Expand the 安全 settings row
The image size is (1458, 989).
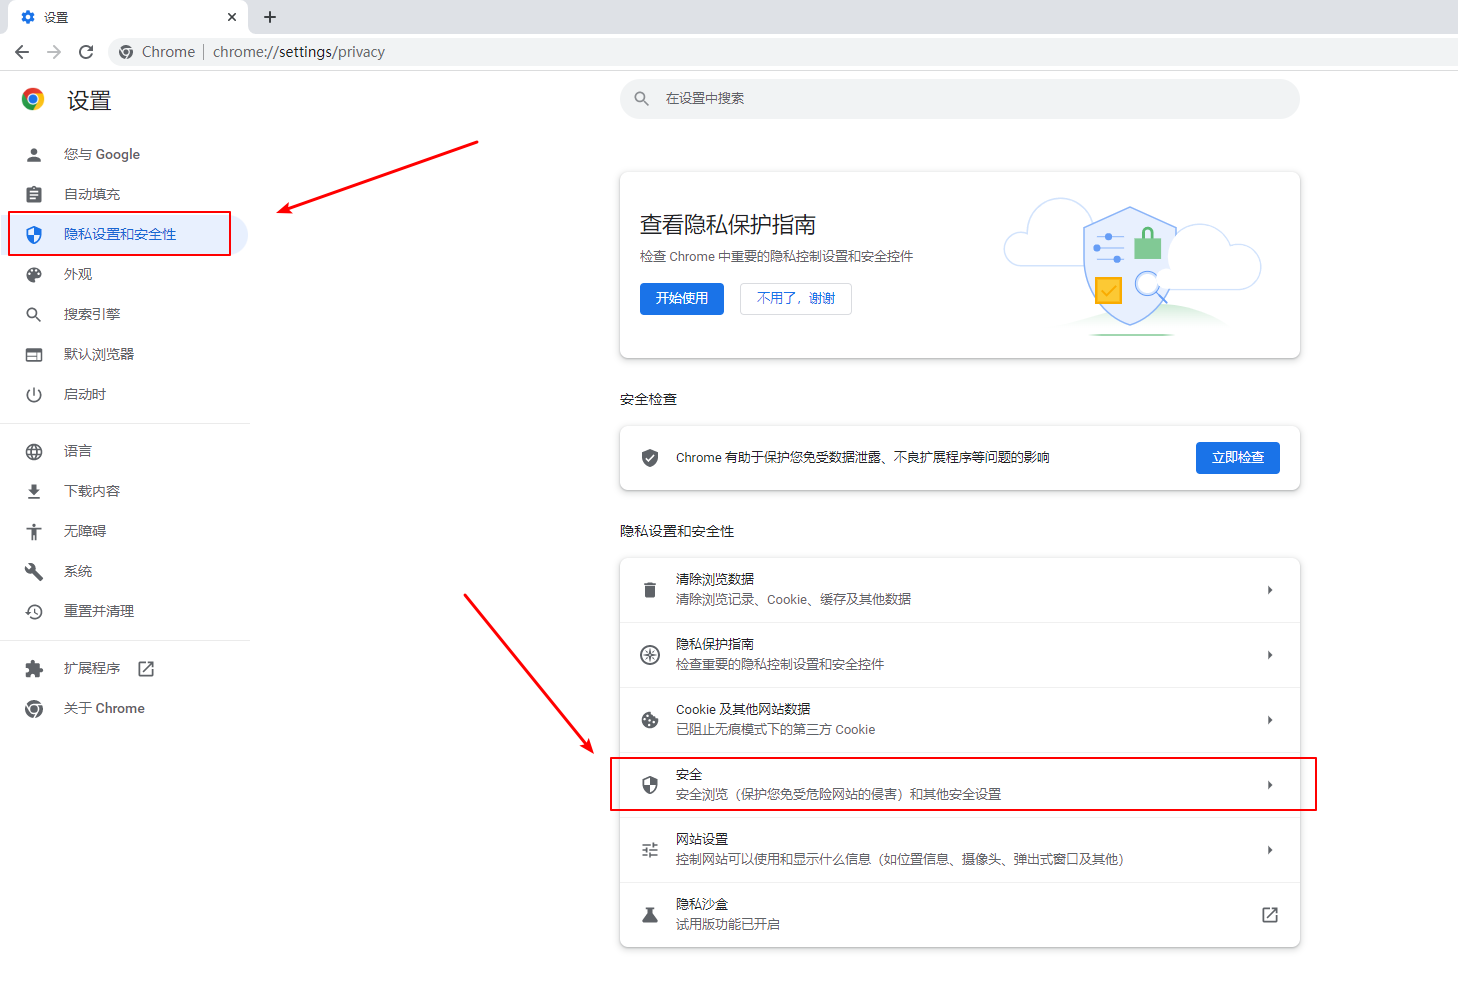962,784
